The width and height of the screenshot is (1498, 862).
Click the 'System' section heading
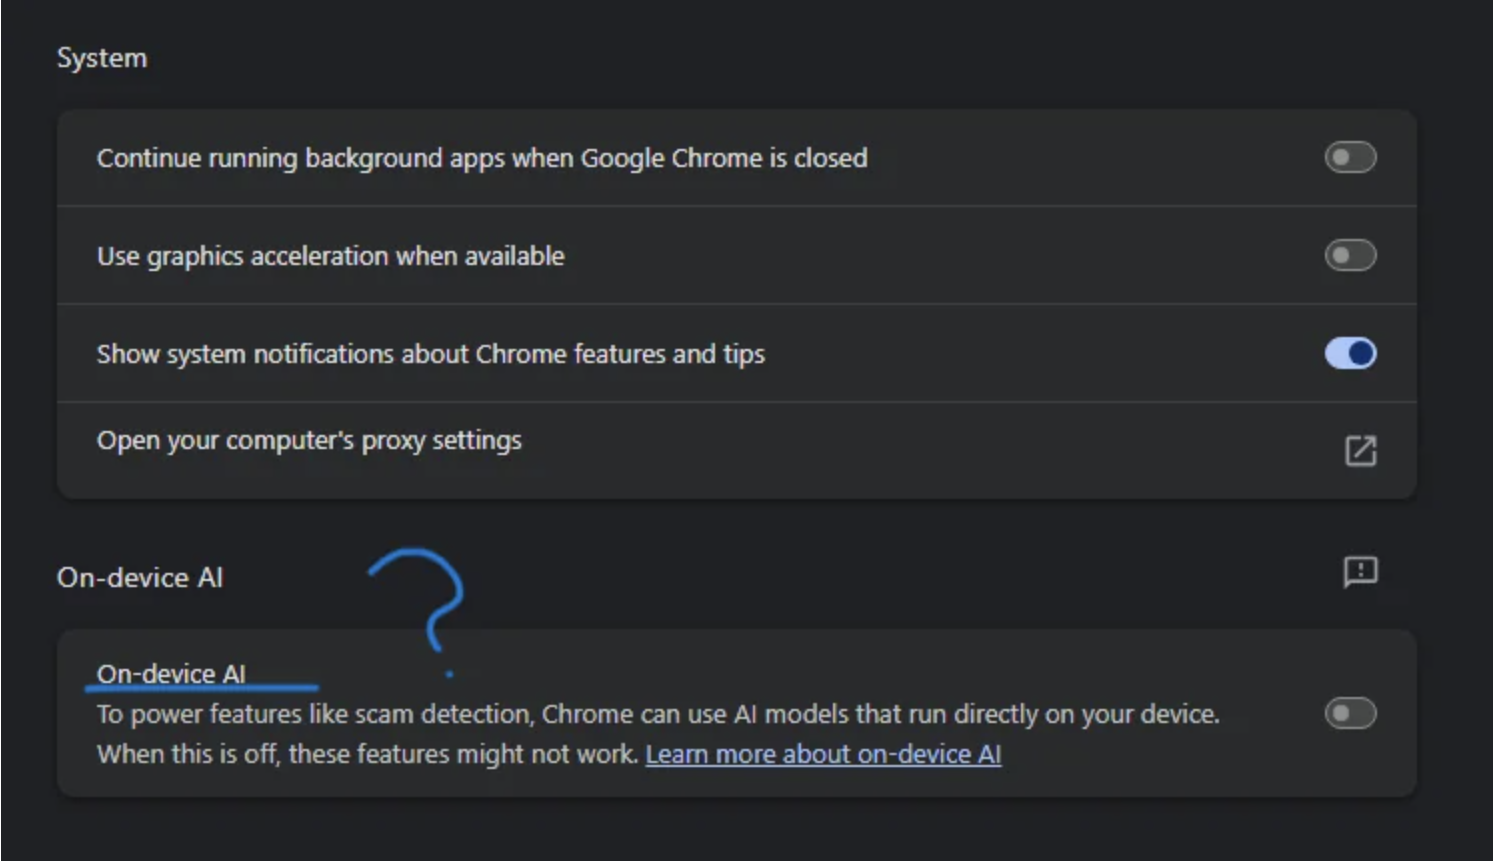(102, 58)
